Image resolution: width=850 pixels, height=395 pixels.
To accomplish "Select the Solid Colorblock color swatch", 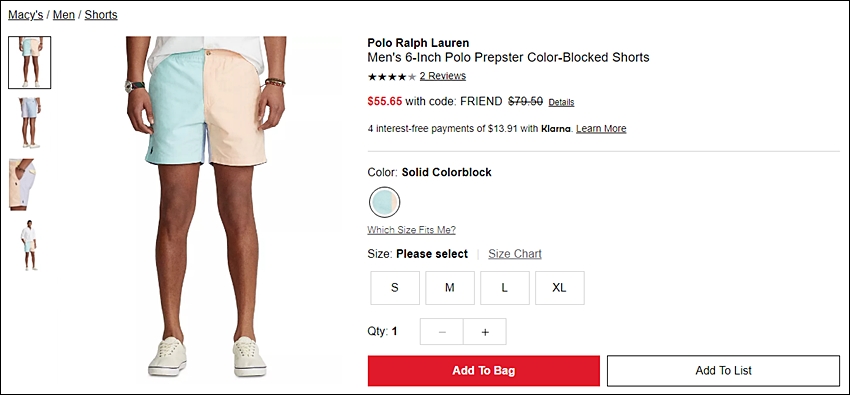I will pos(384,202).
